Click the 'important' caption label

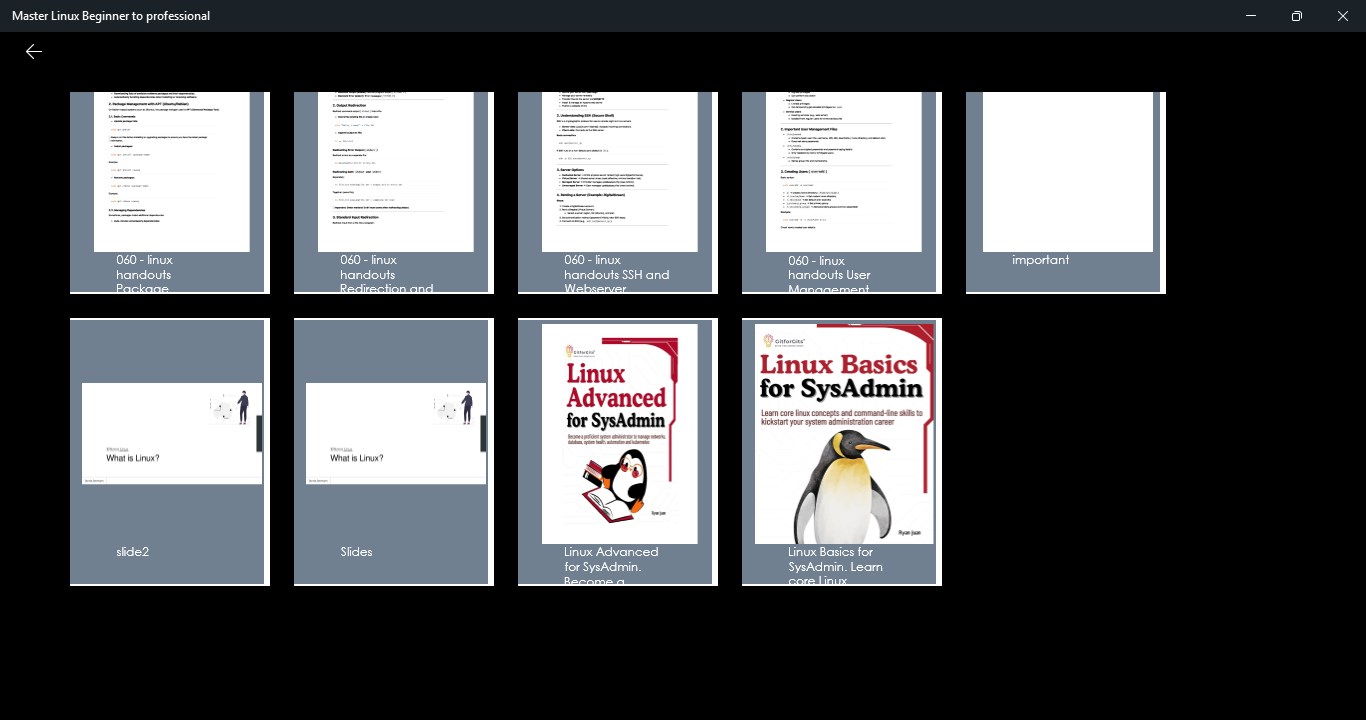click(1040, 260)
